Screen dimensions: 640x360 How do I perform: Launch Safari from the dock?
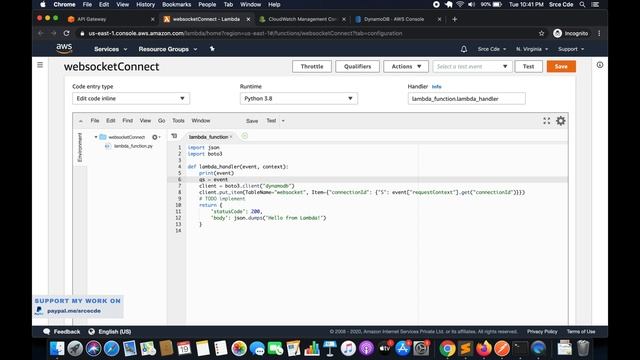coord(111,349)
